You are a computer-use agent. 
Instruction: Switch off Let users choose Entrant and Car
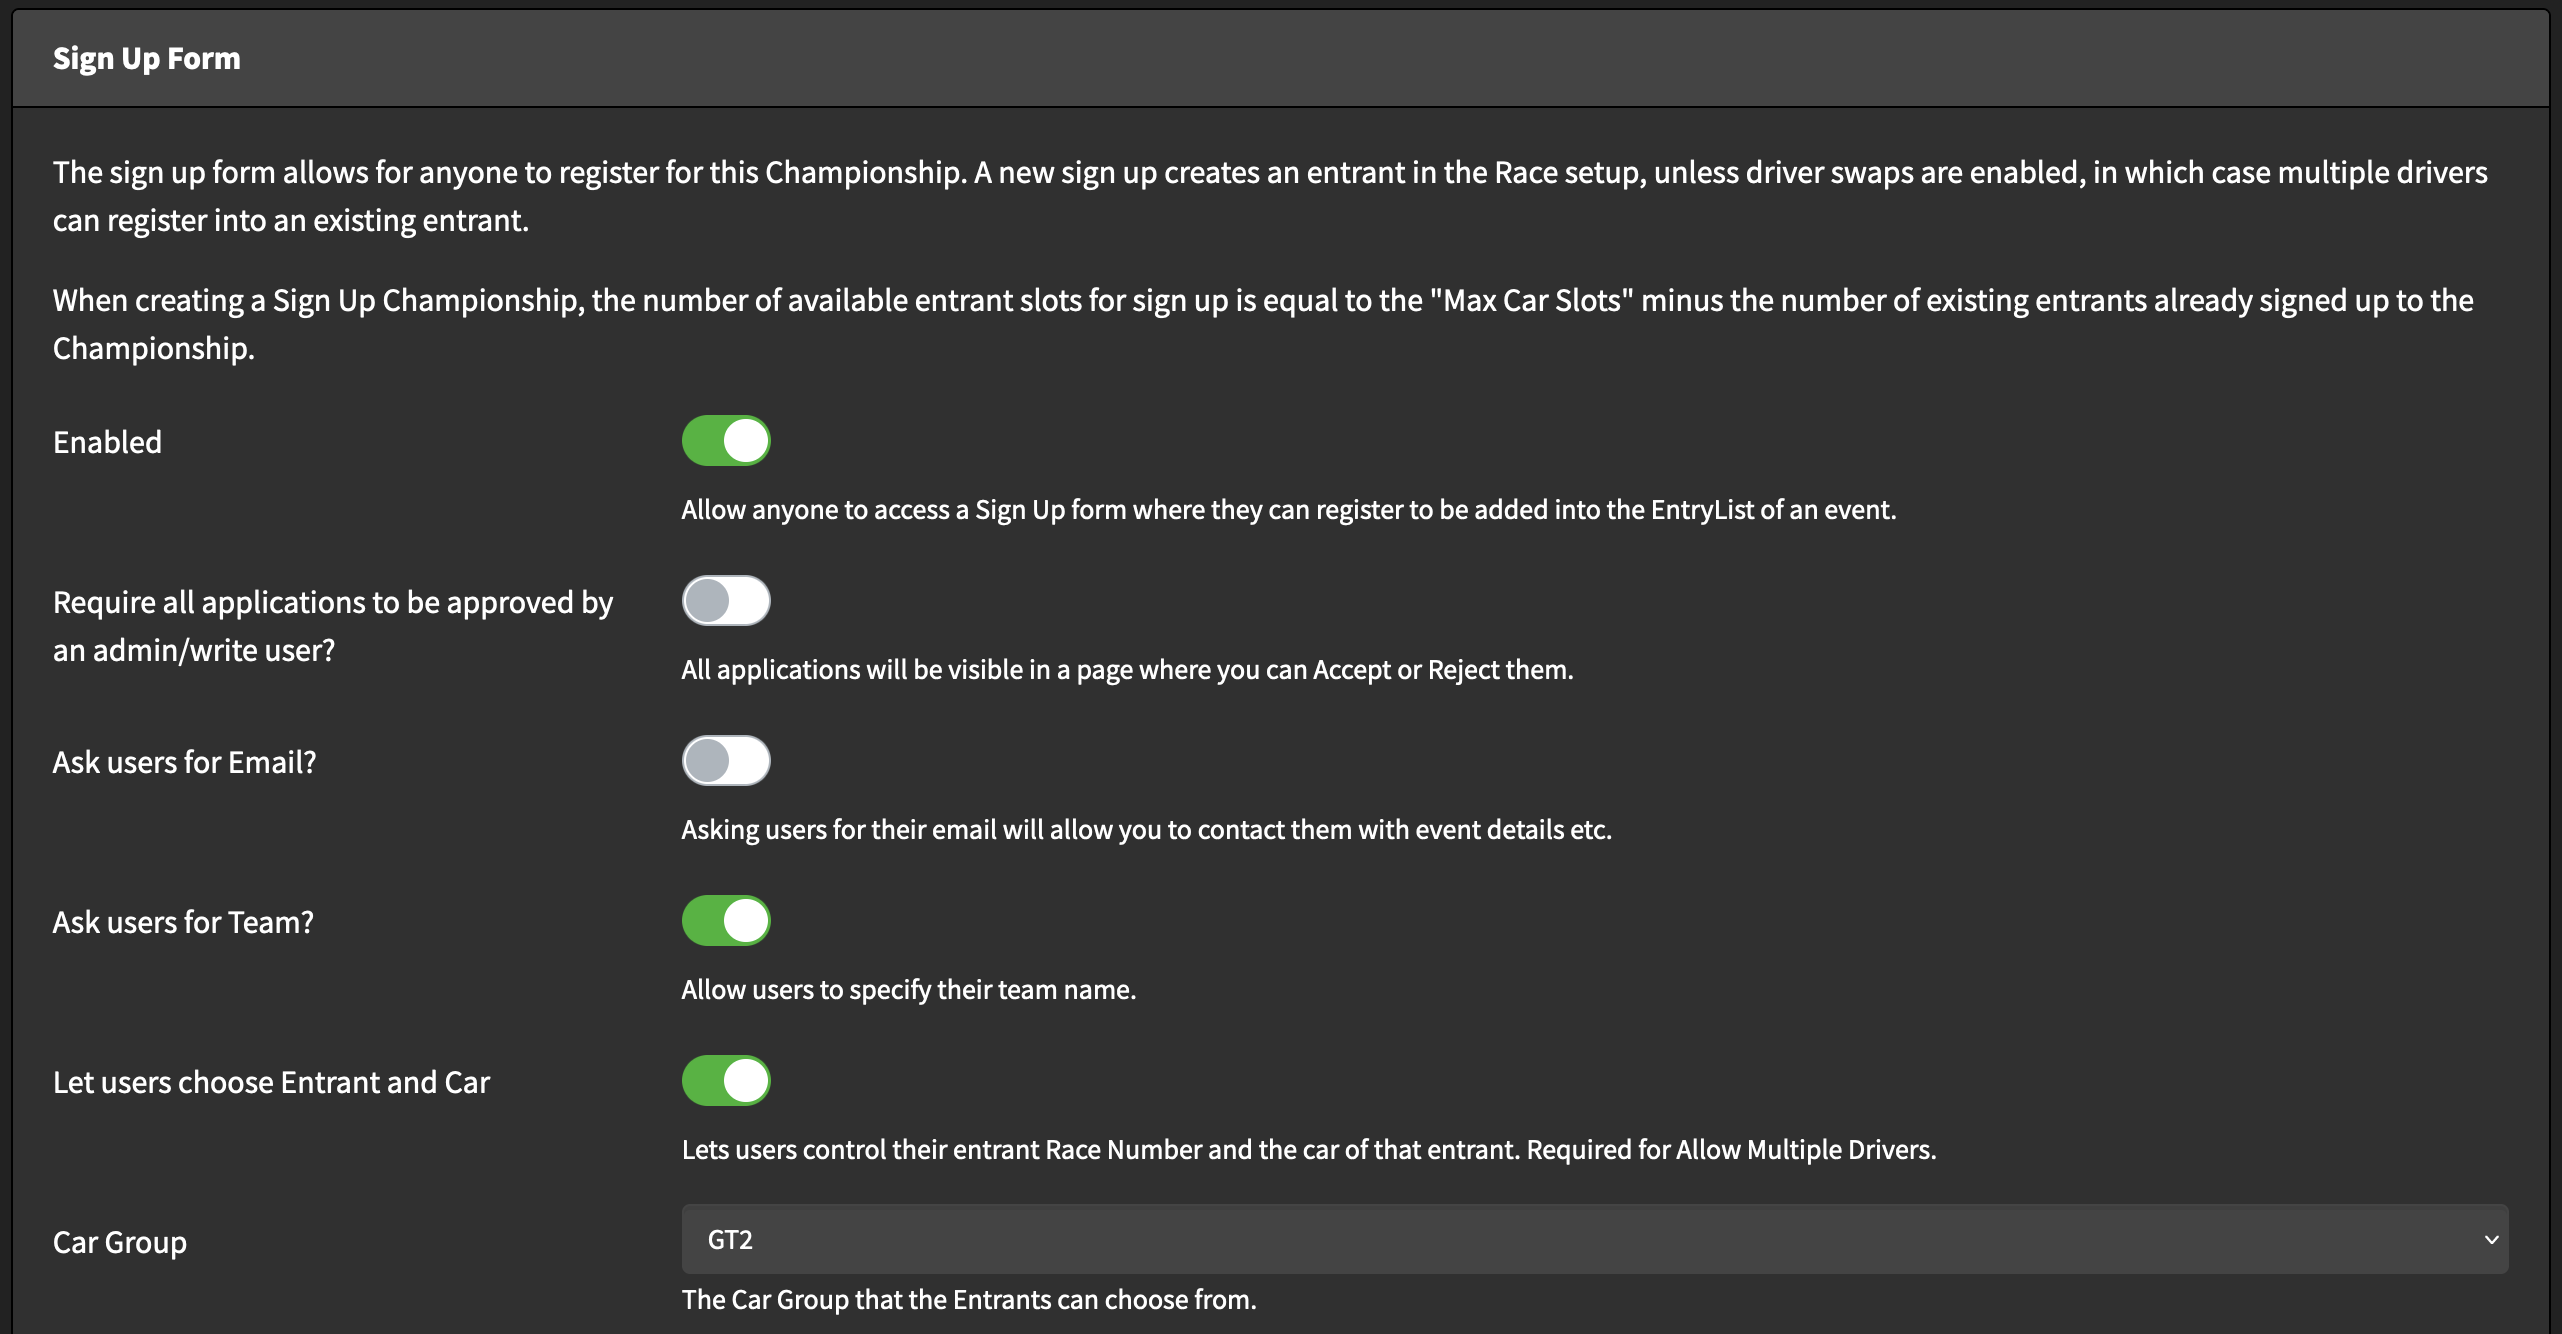click(x=726, y=1081)
